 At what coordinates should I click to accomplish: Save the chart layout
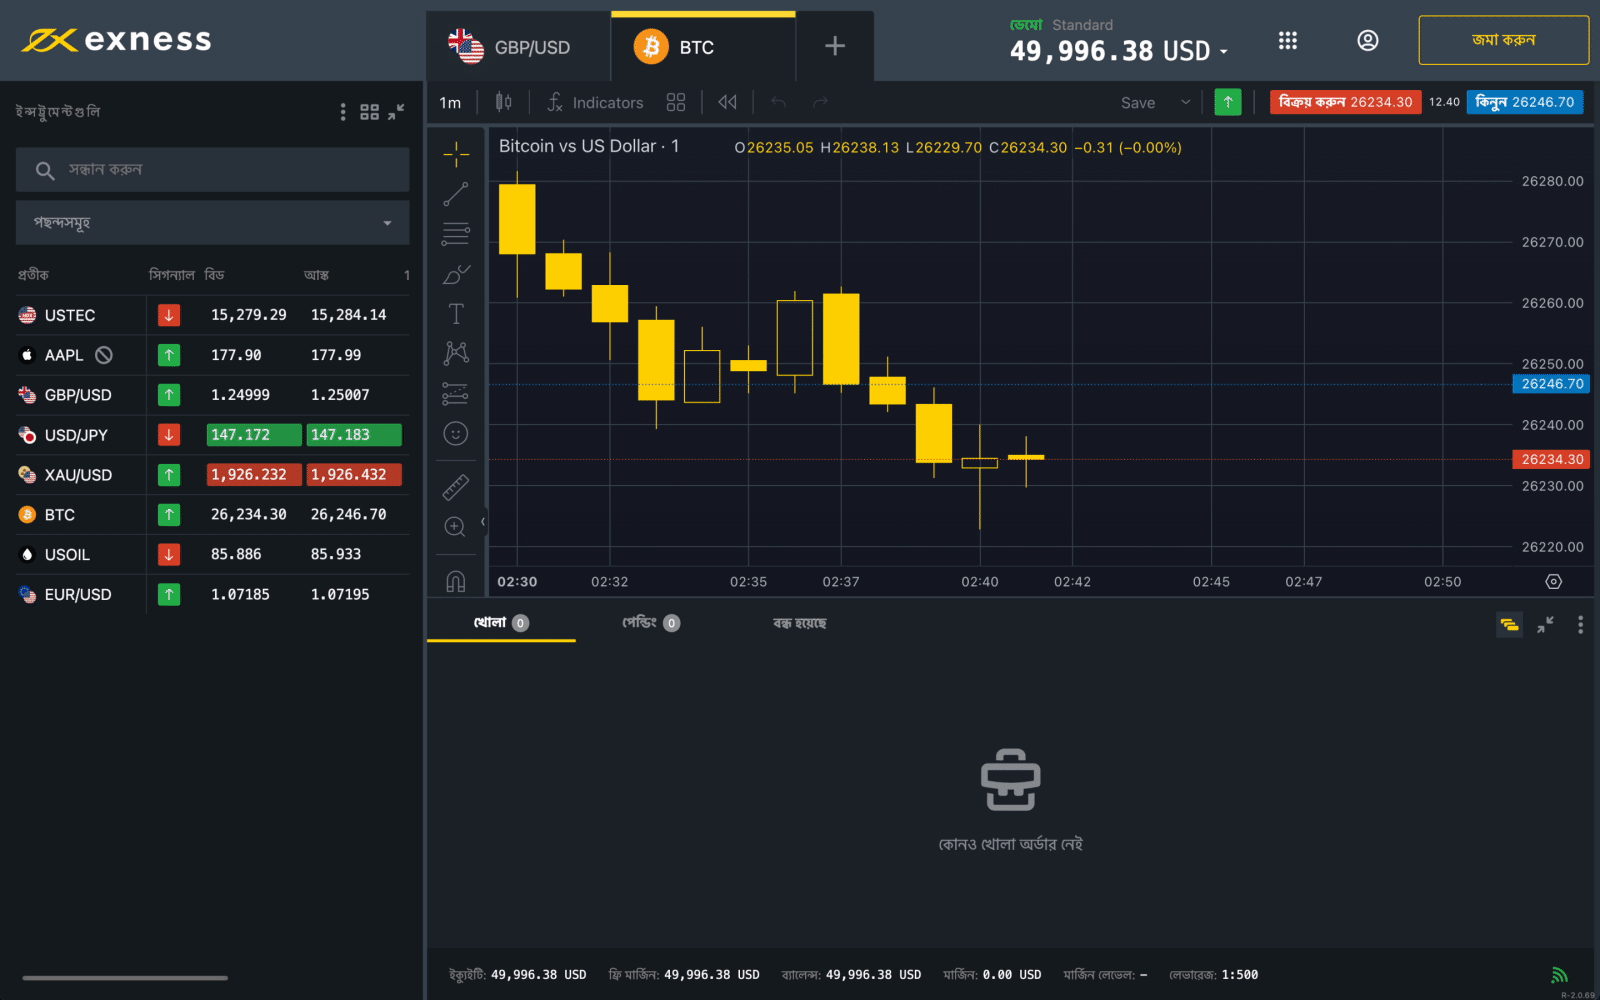1138,102
